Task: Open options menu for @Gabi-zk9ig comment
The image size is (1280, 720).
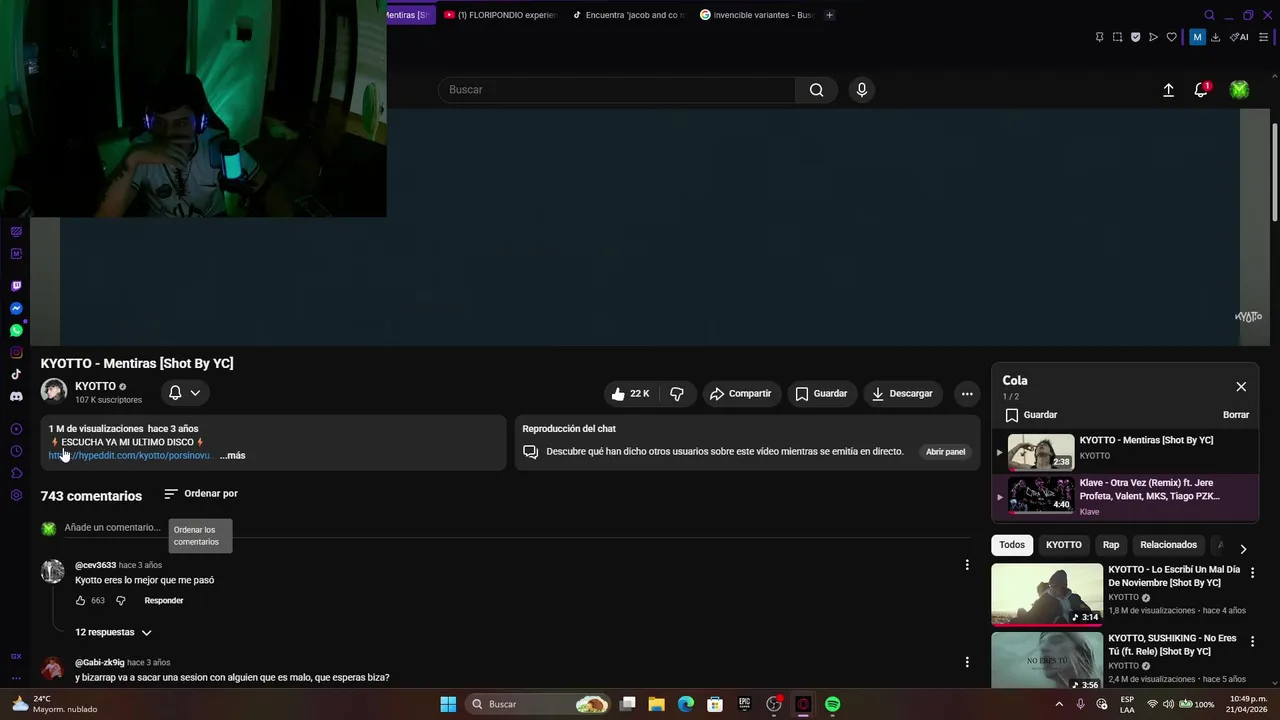Action: [x=967, y=662]
